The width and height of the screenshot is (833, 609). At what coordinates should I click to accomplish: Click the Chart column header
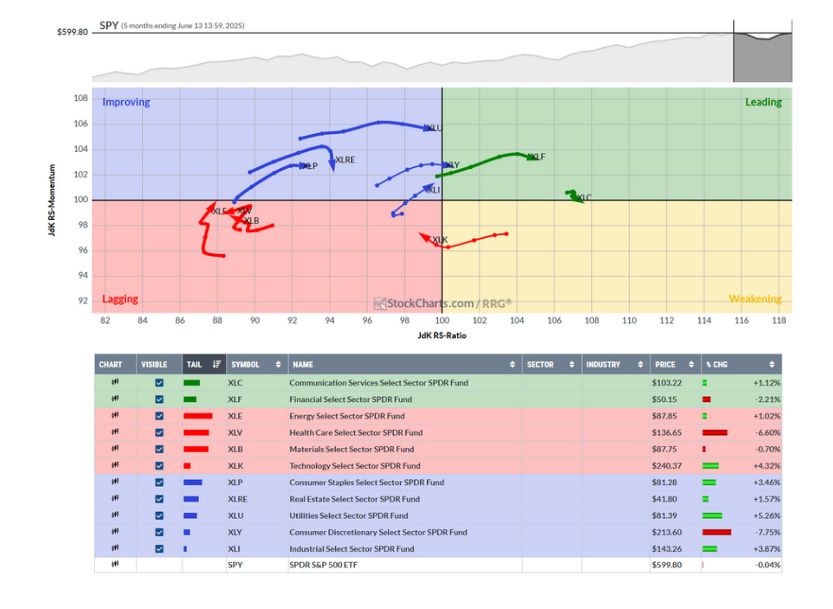click(115, 365)
